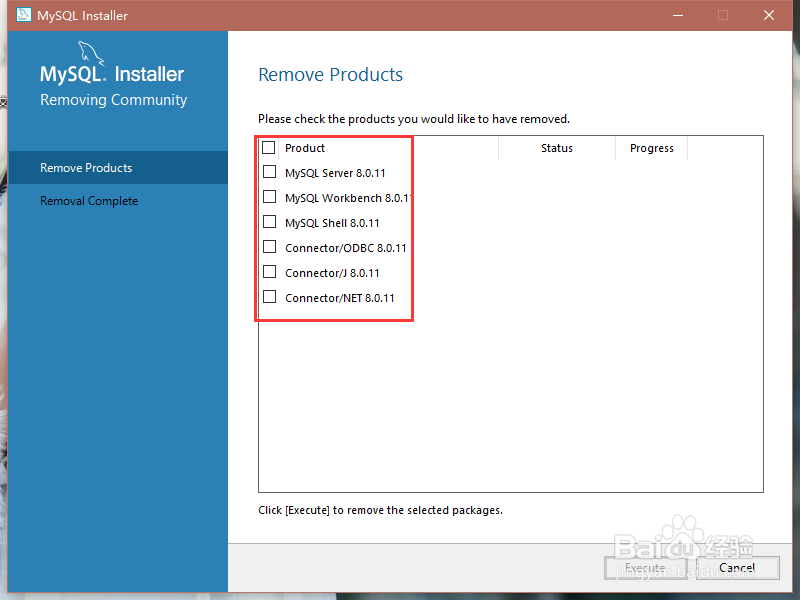Minimize the MySQL Installer window
The image size is (800, 600).
[x=678, y=15]
